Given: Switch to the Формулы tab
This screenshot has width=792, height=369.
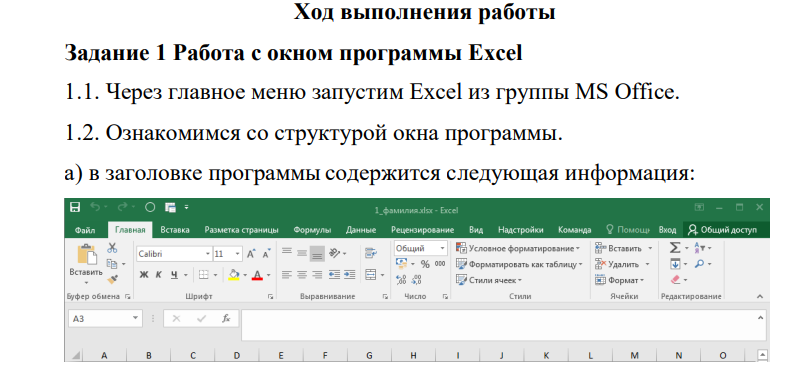Looking at the screenshot, I should point(312,230).
